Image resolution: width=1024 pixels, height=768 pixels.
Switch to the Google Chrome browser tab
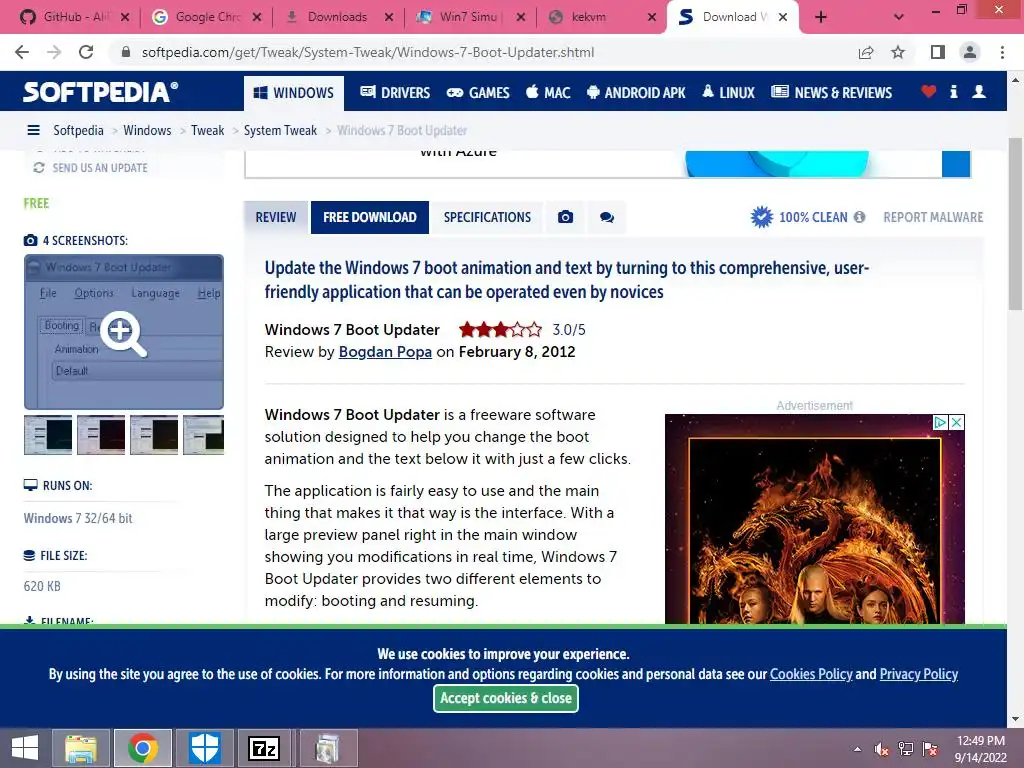coord(205,17)
